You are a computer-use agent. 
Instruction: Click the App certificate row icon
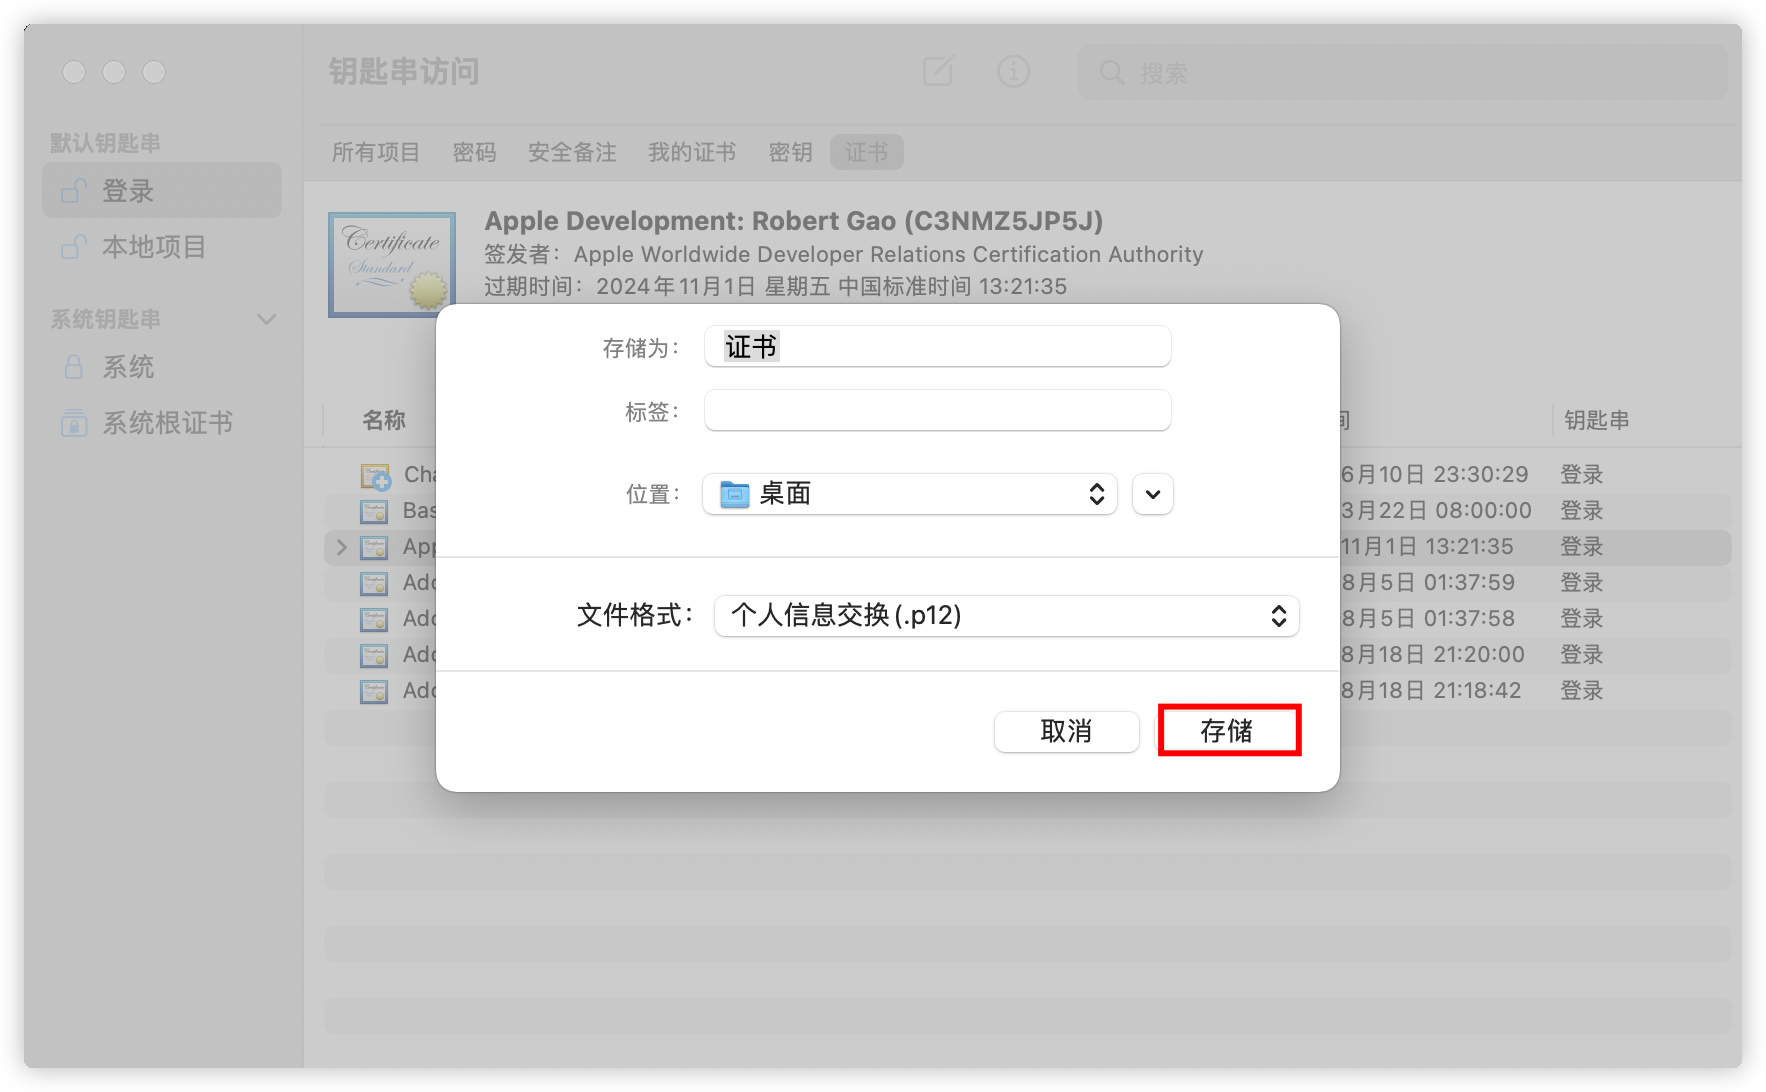374,547
